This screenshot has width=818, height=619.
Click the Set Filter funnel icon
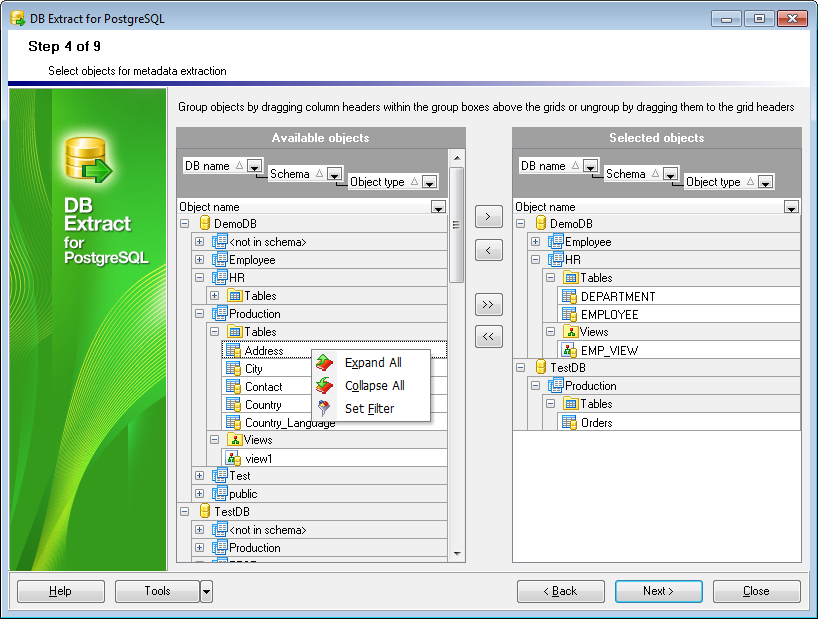(324, 408)
